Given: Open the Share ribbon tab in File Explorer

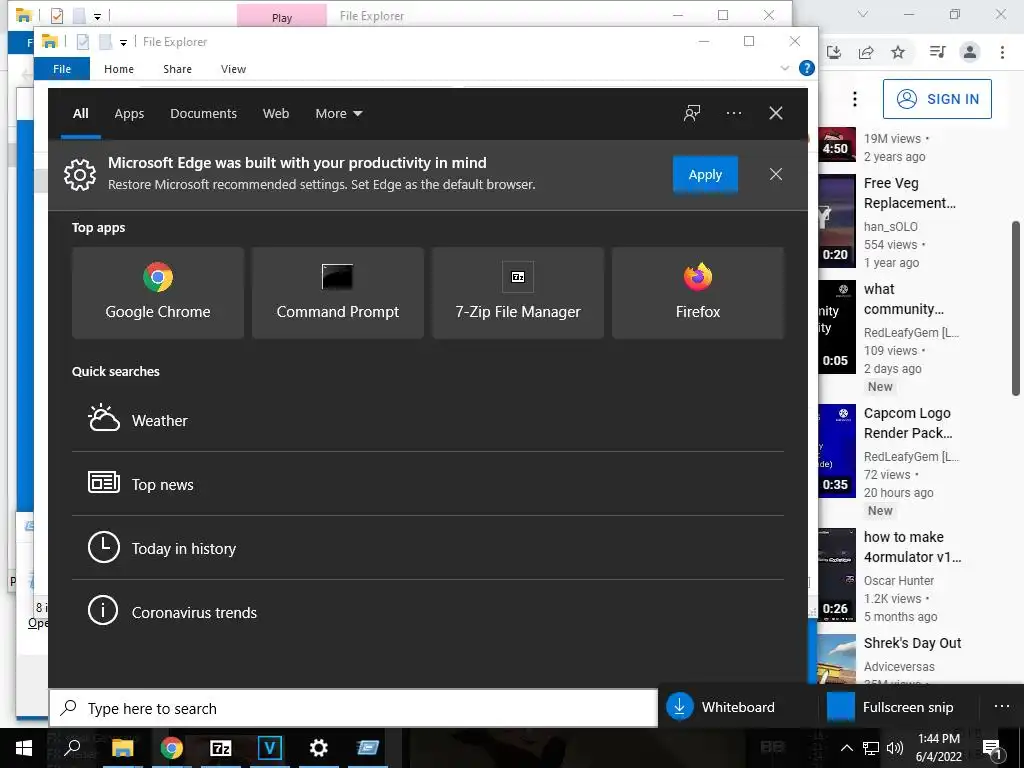Looking at the screenshot, I should [177, 69].
